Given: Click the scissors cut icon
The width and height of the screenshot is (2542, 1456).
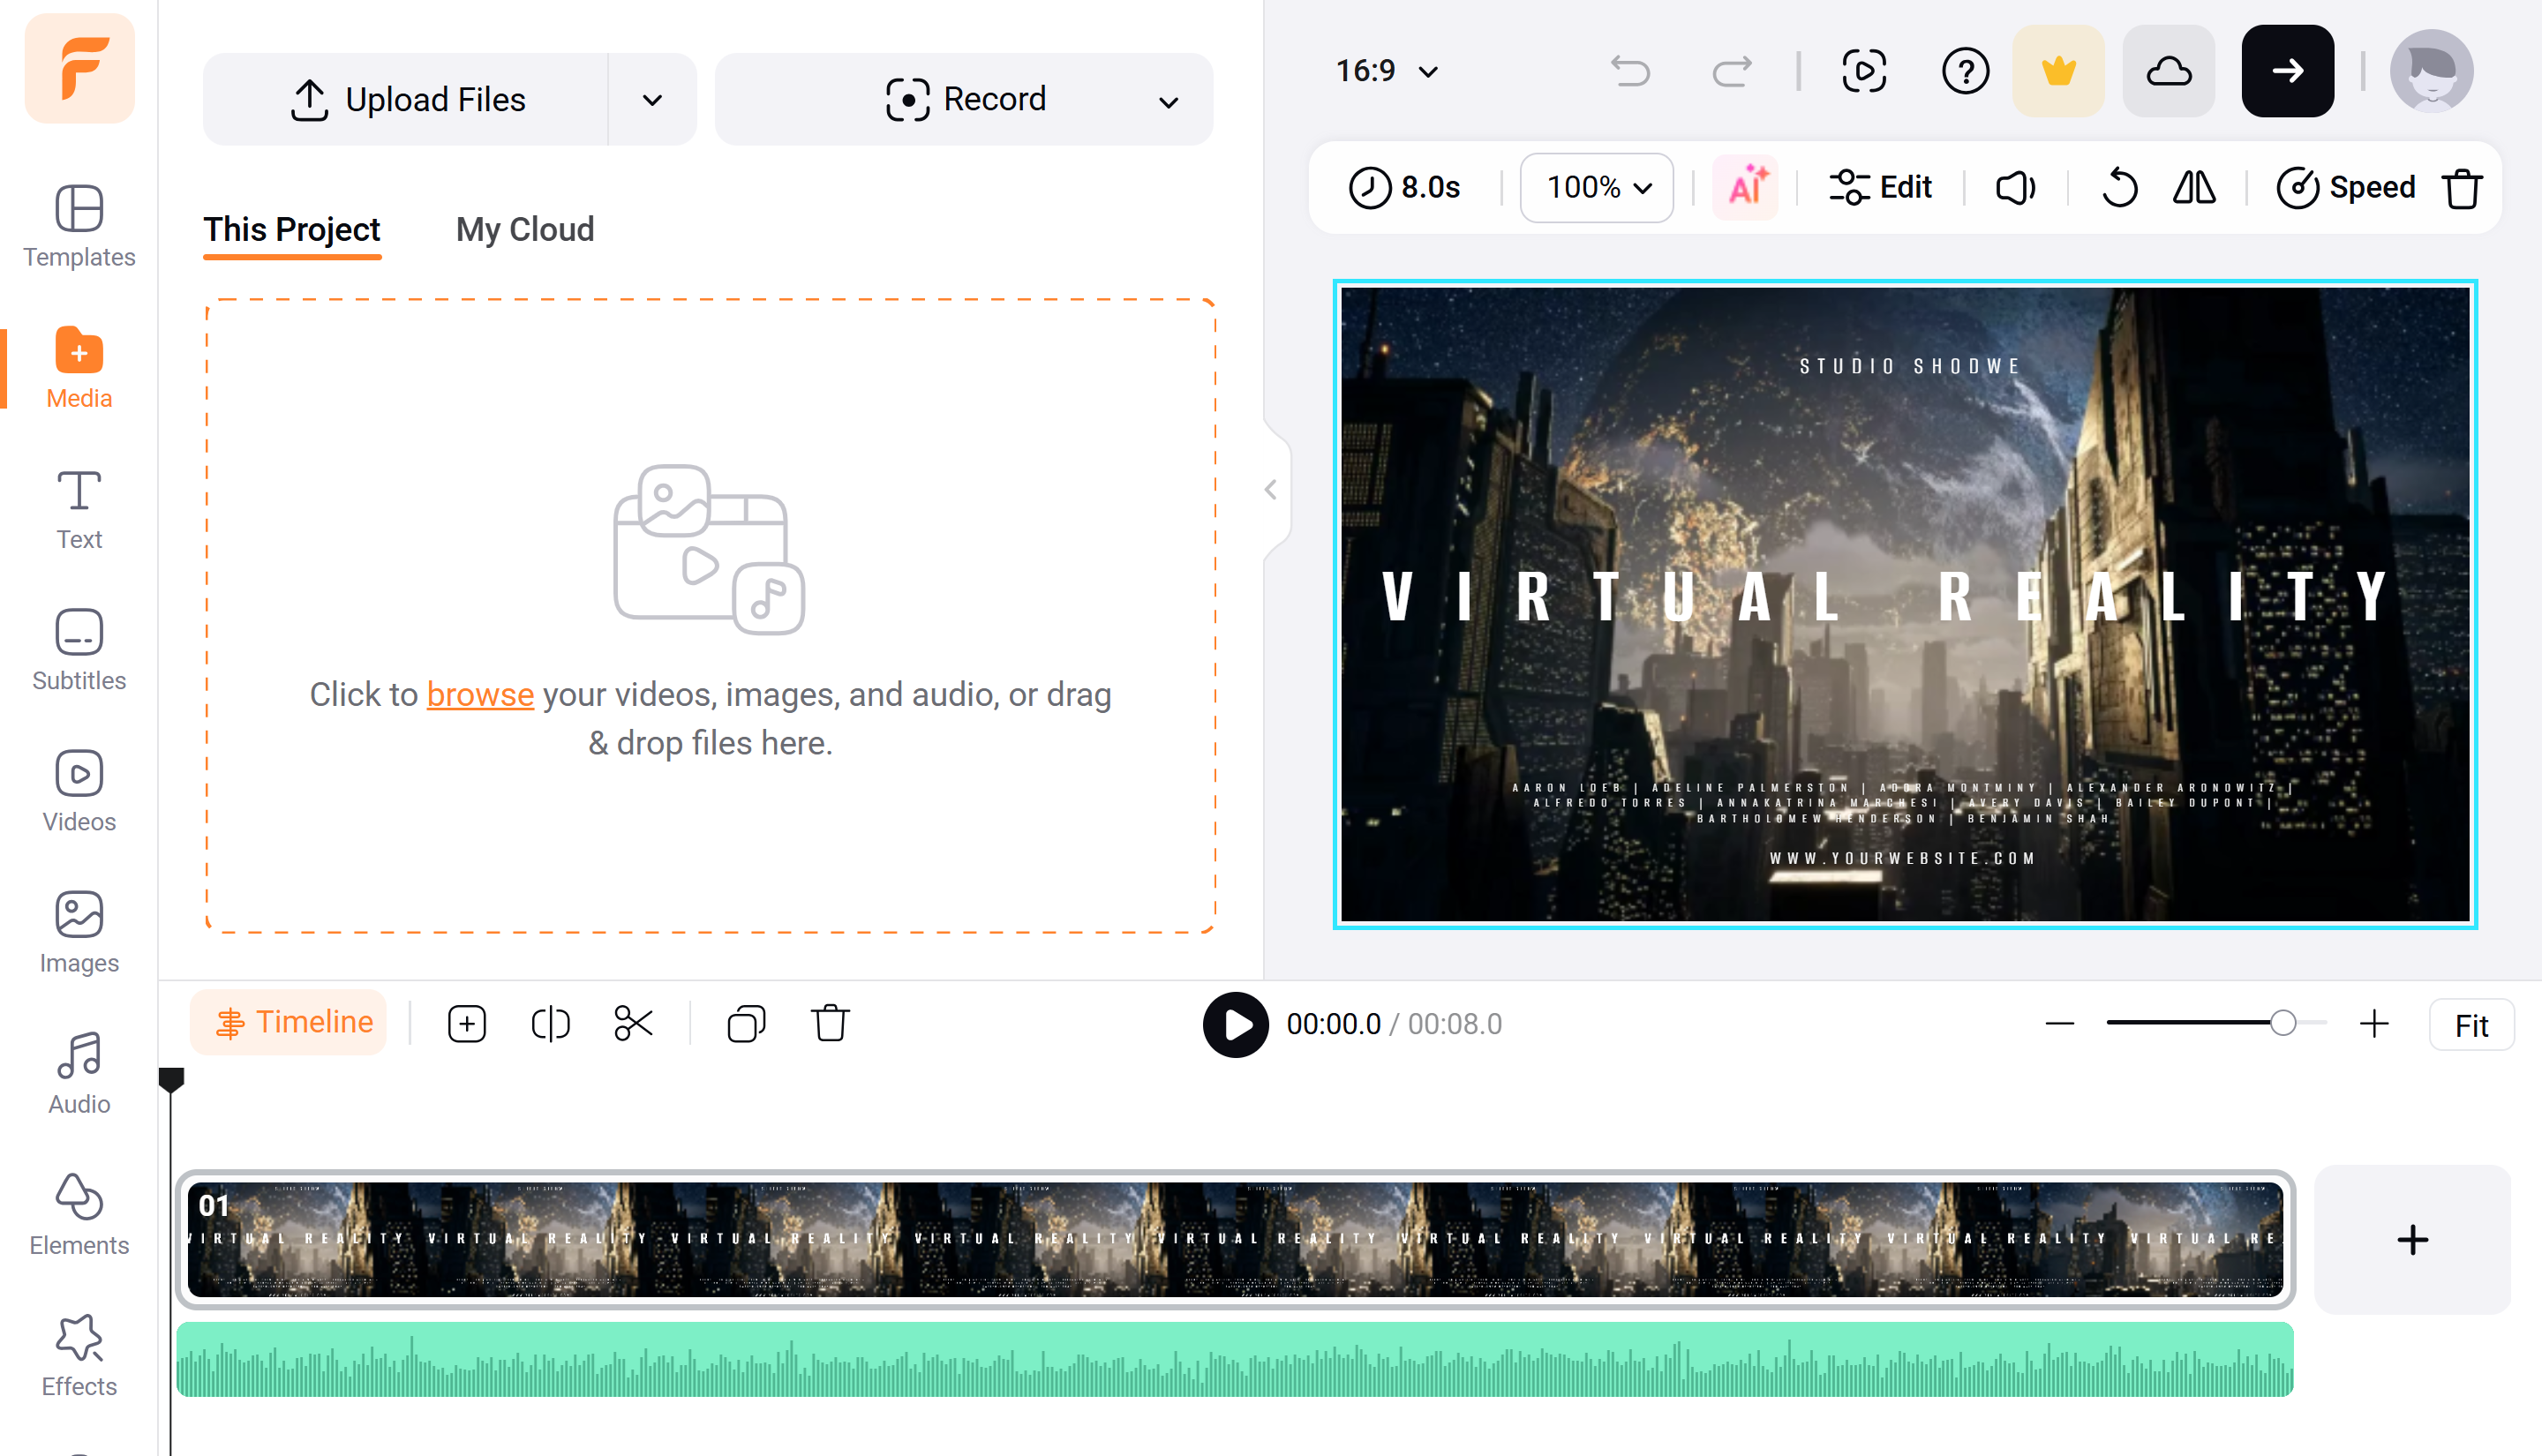Looking at the screenshot, I should point(633,1023).
